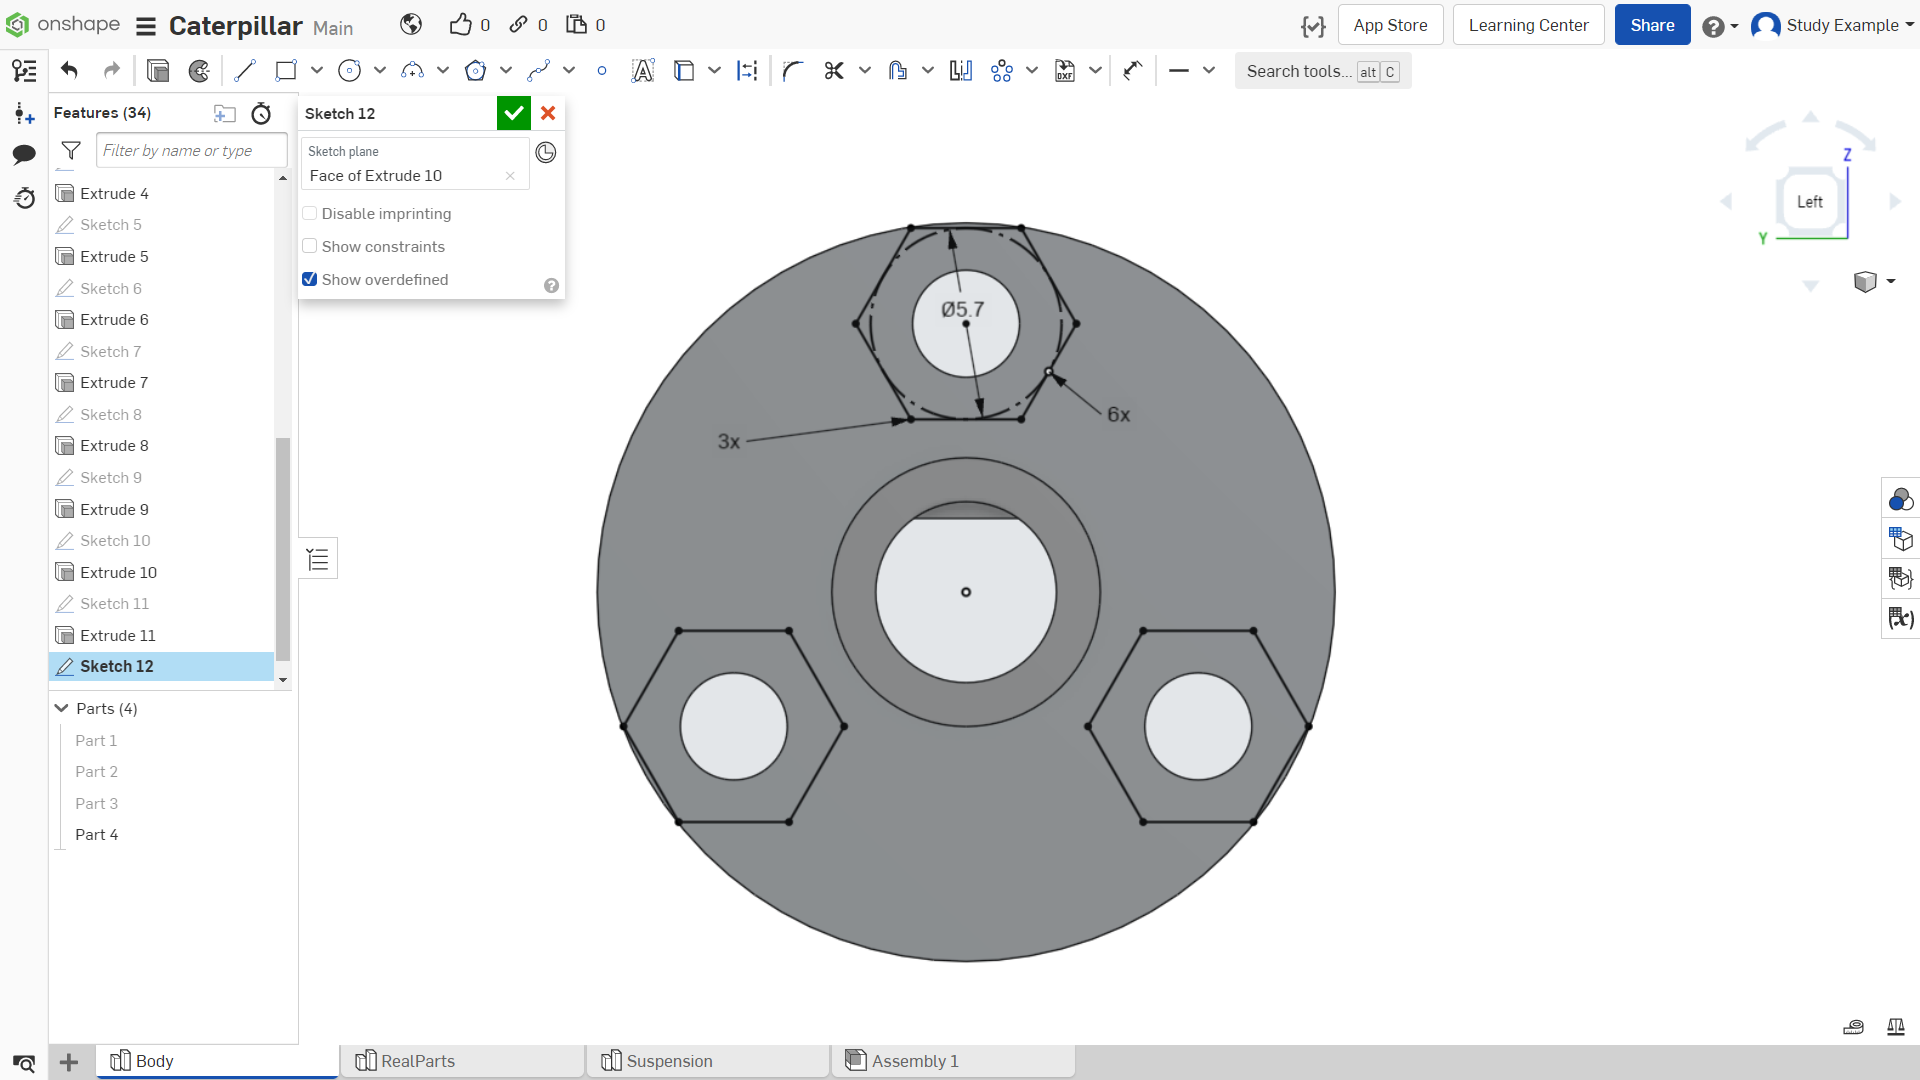Toggle Disable imprinting checkbox
1920x1080 pixels.
(x=310, y=213)
